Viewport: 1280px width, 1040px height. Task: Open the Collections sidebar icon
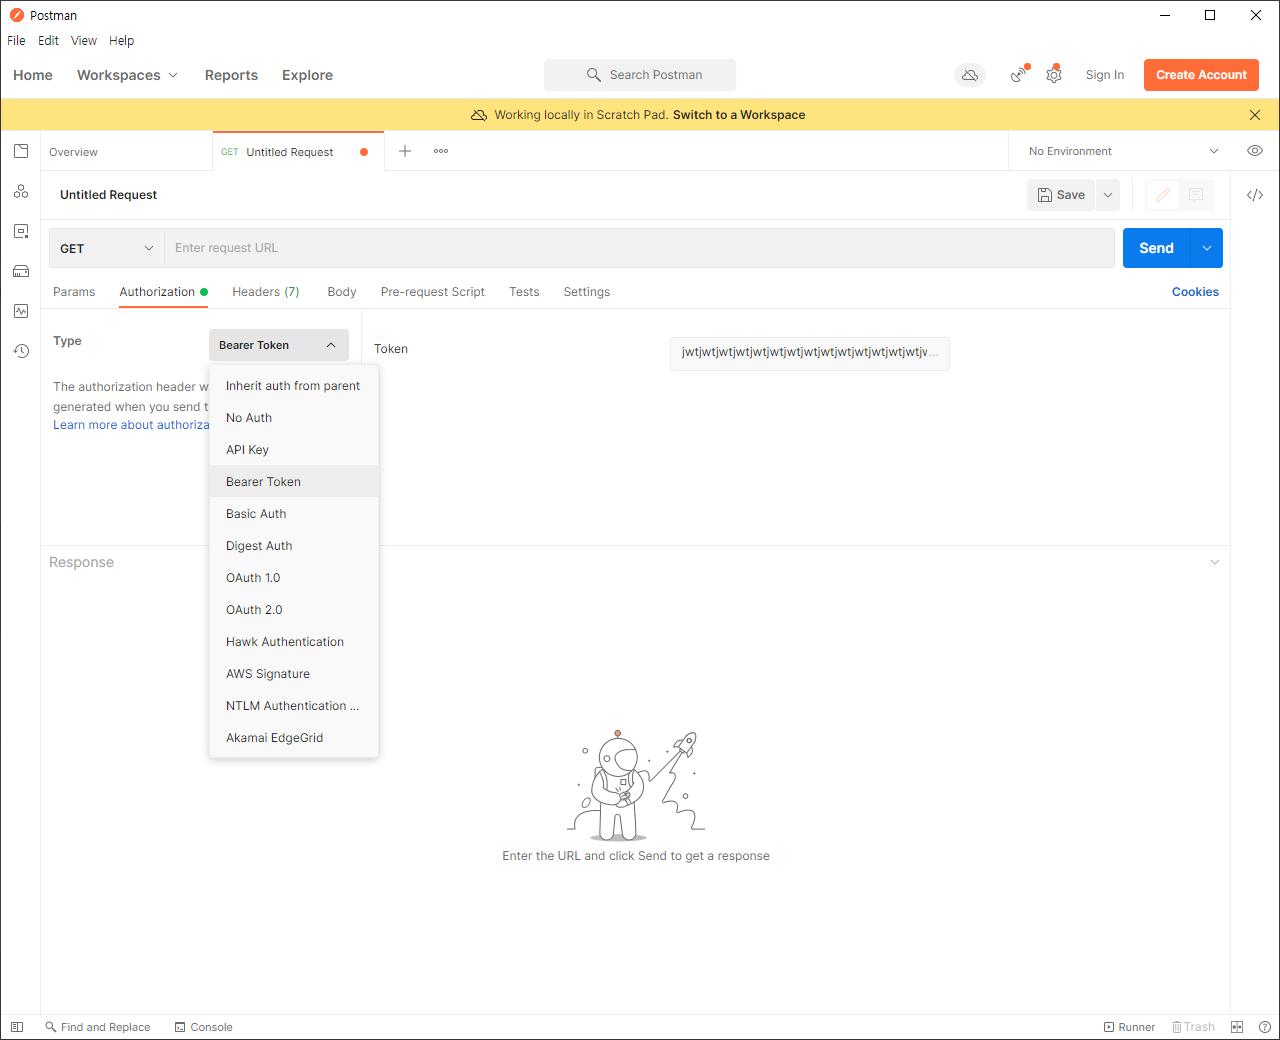click(21, 151)
